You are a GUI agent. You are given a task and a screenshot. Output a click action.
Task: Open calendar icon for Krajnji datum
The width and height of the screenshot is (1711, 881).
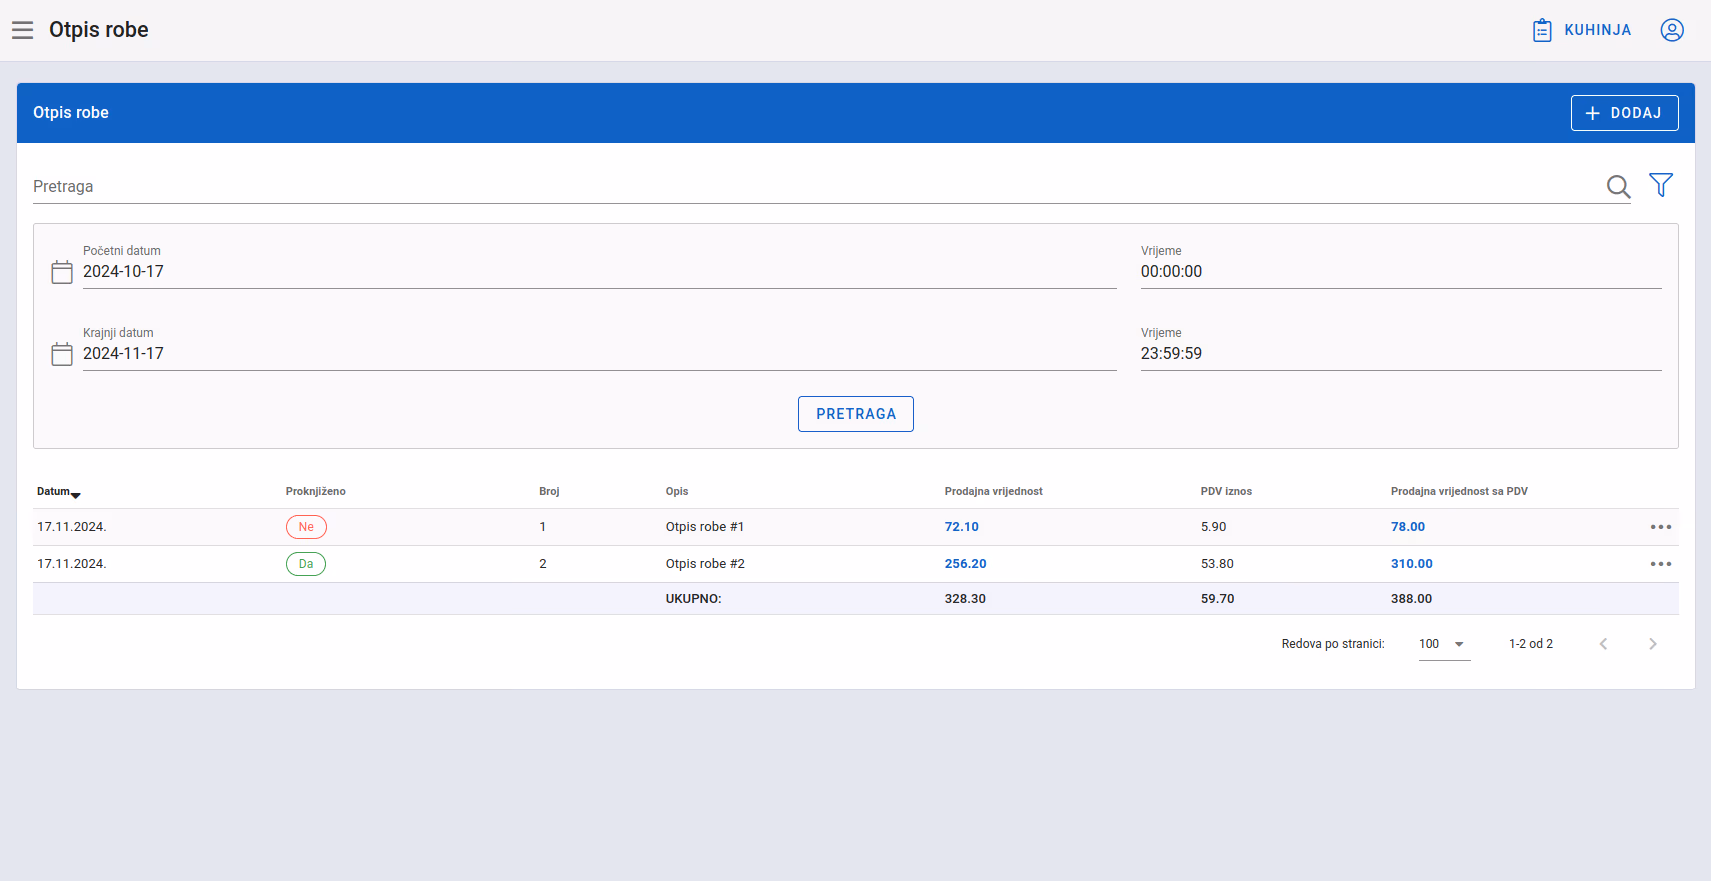point(62,354)
